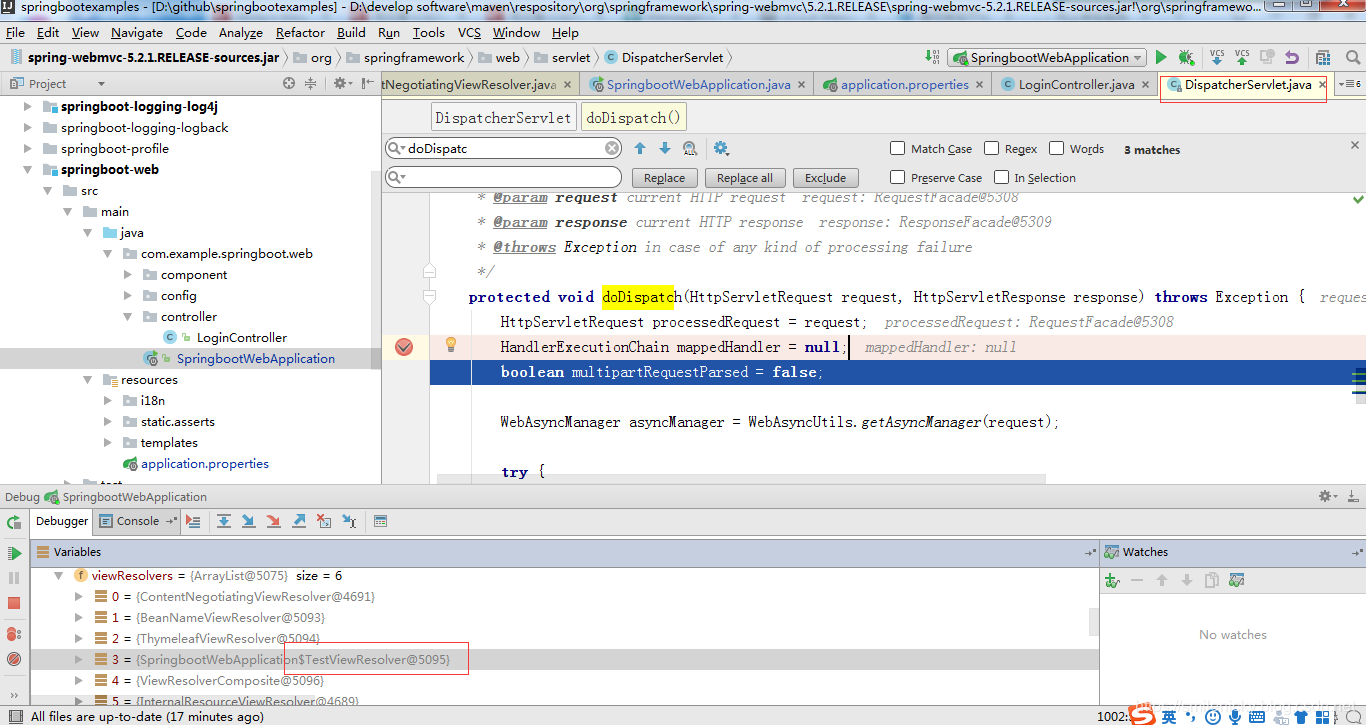1366x725 pixels.
Task: Tick the Regex checkbox
Action: [x=992, y=149]
